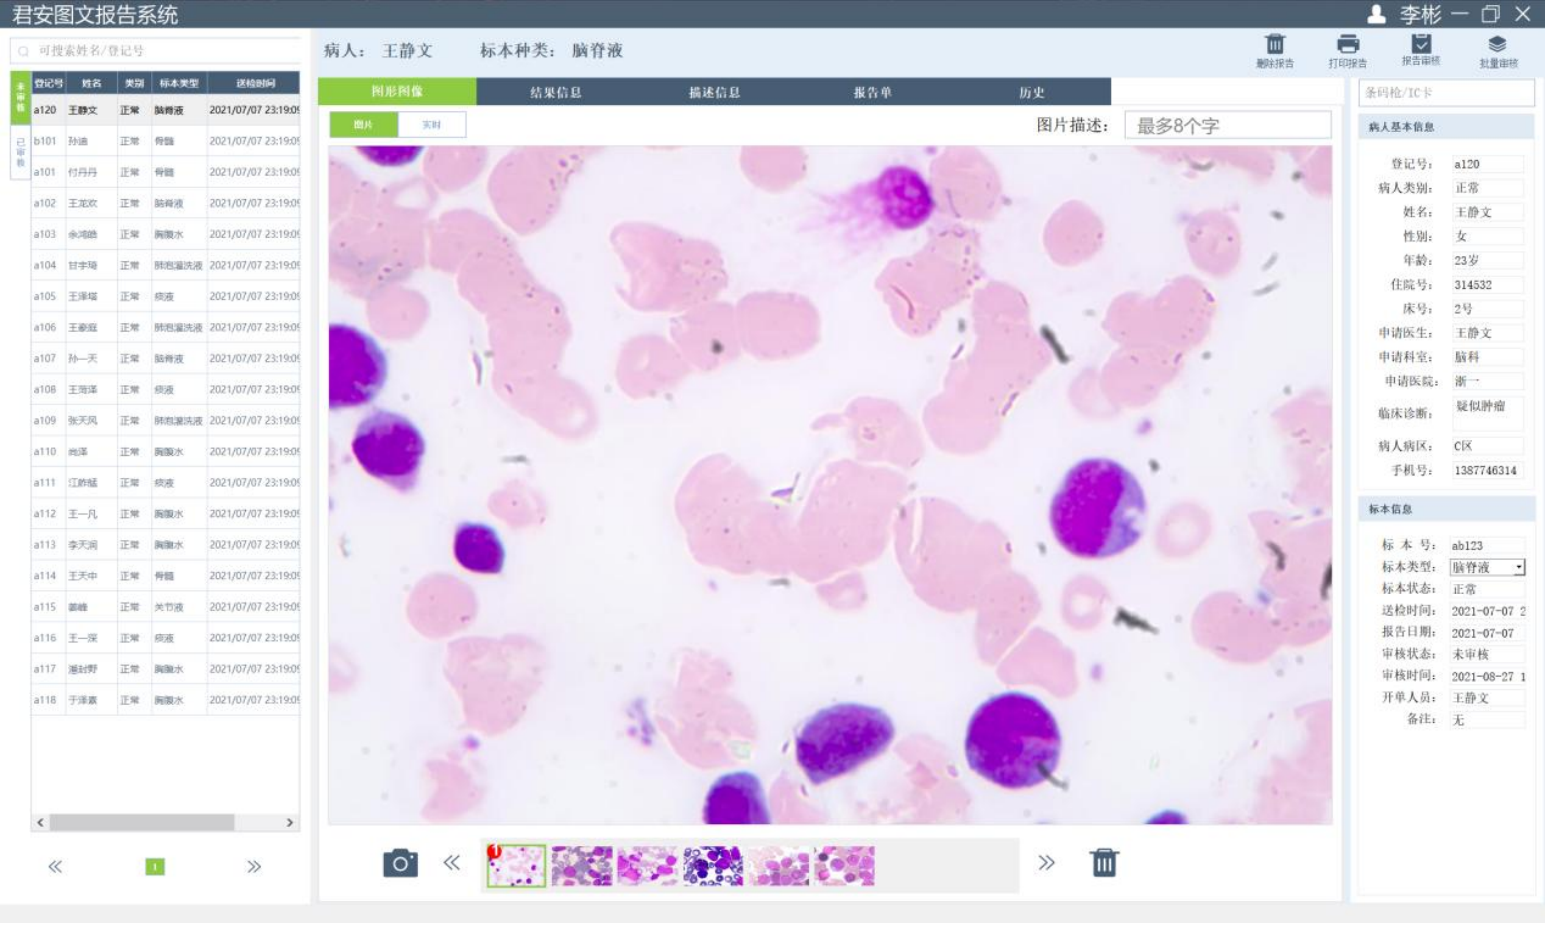Show next thumbnails with right double-chevron
The image size is (1546, 927).
point(1046,862)
